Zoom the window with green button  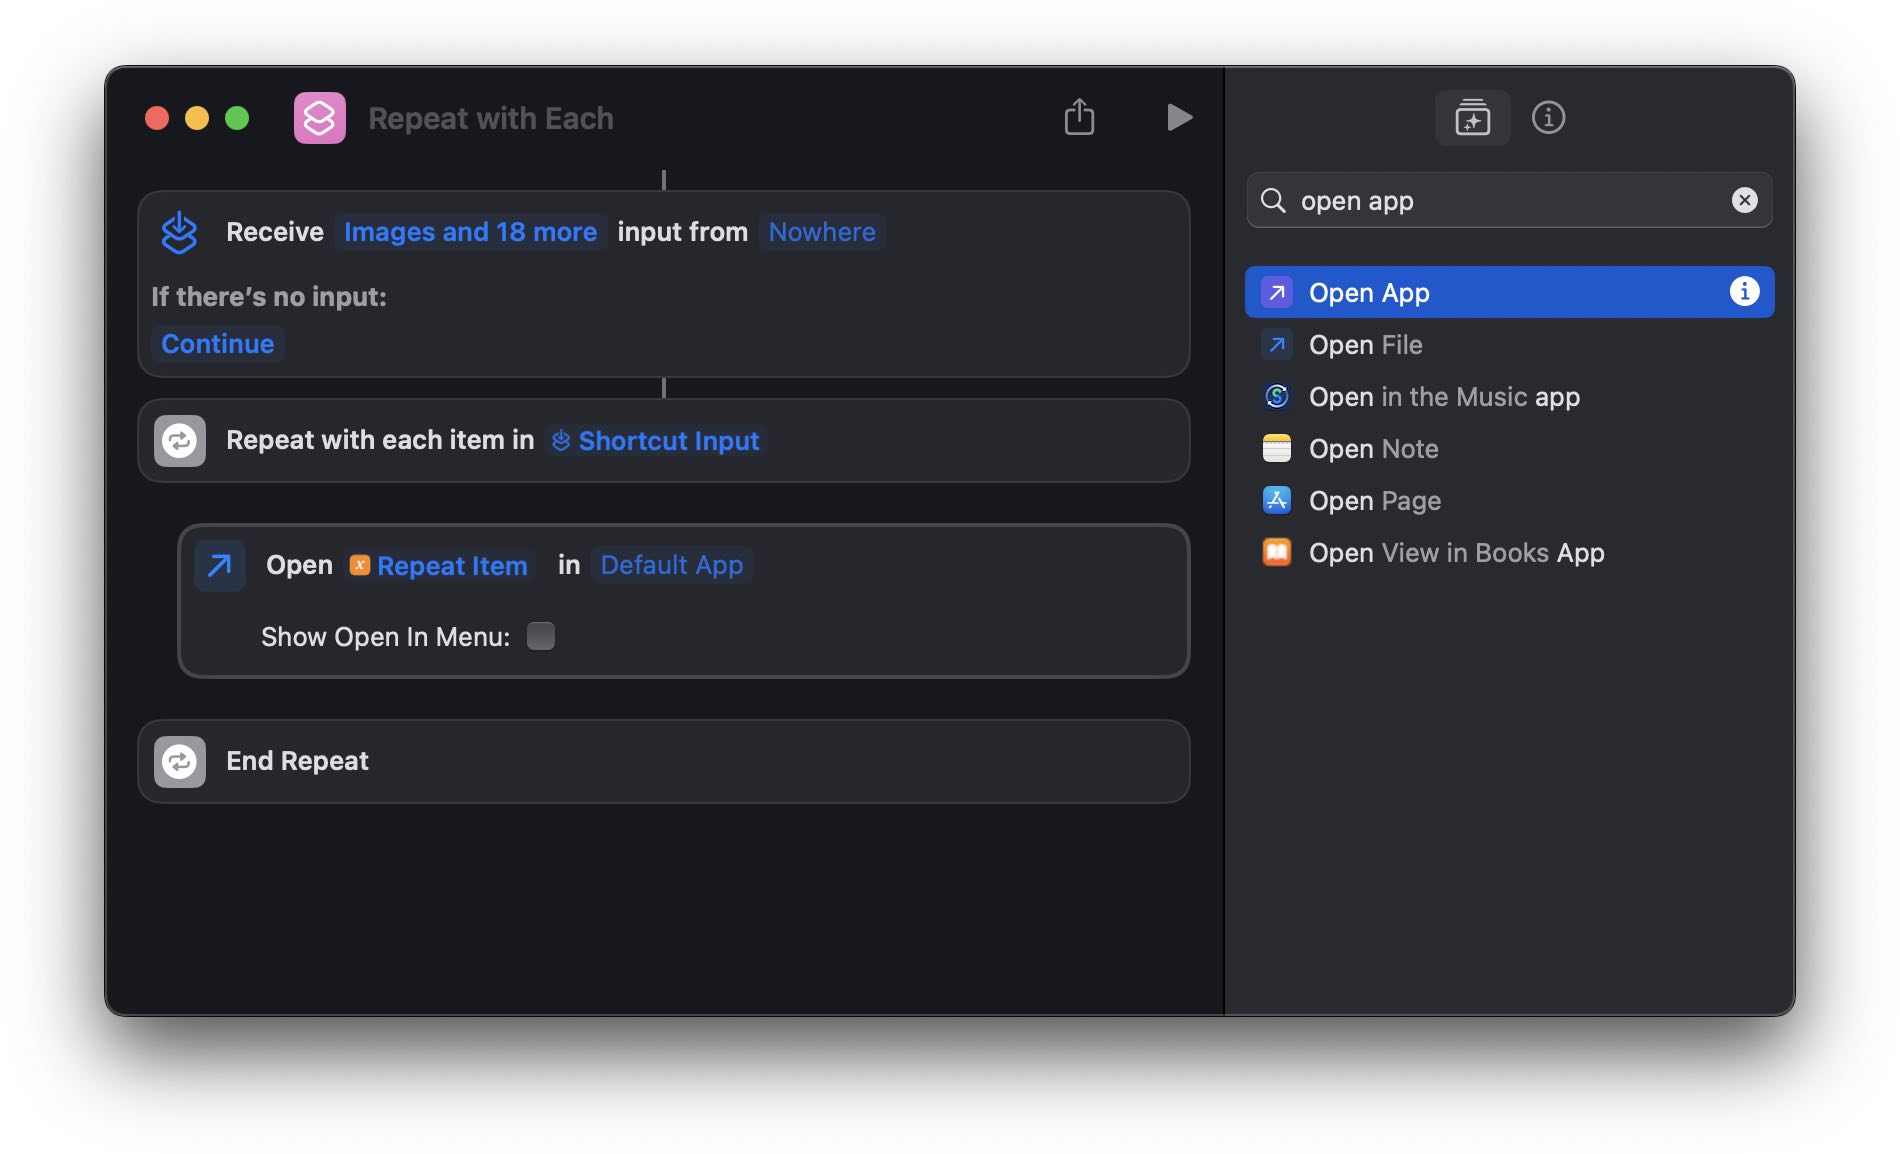click(x=237, y=118)
